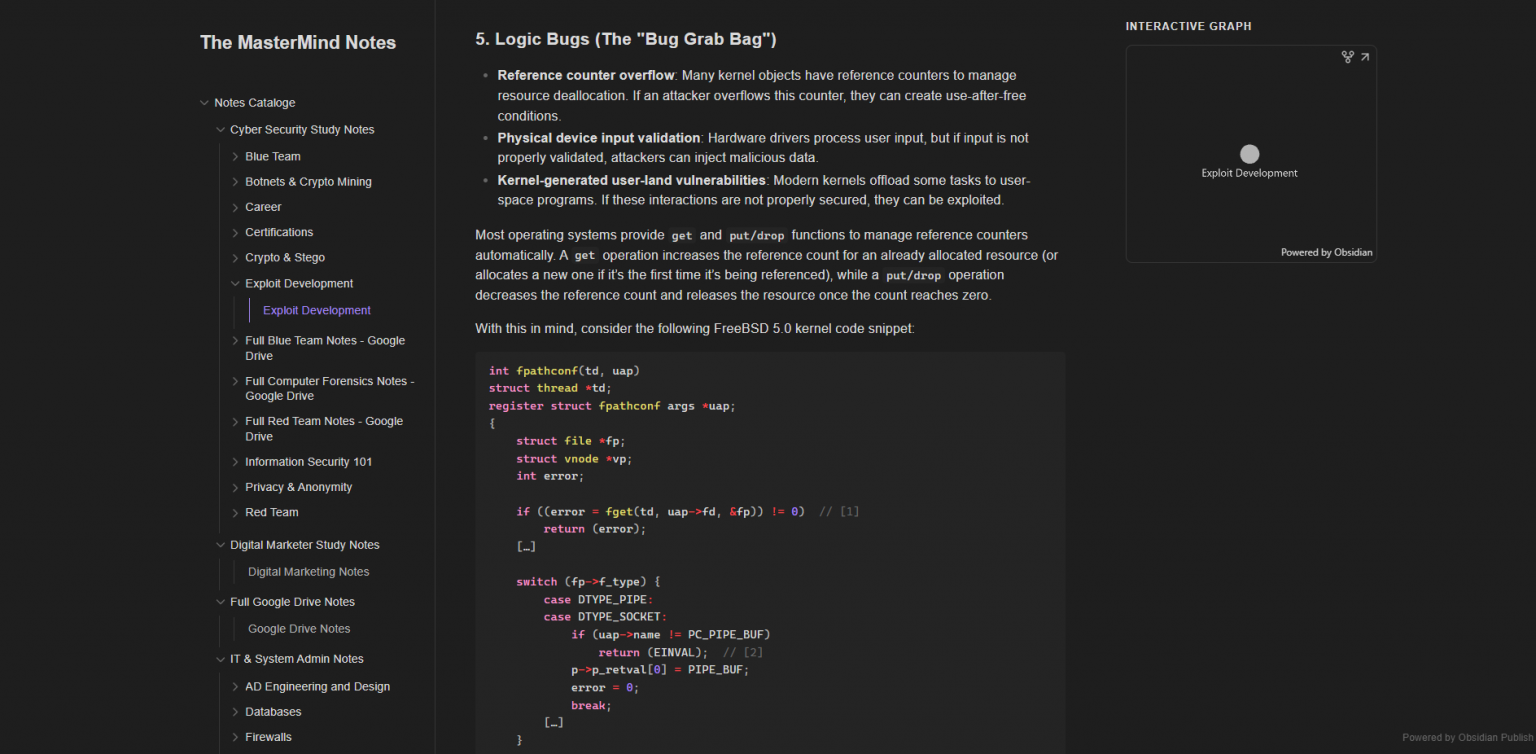This screenshot has width=1536, height=754.
Task: Open the Information Security 101 folder
Action: coord(307,462)
